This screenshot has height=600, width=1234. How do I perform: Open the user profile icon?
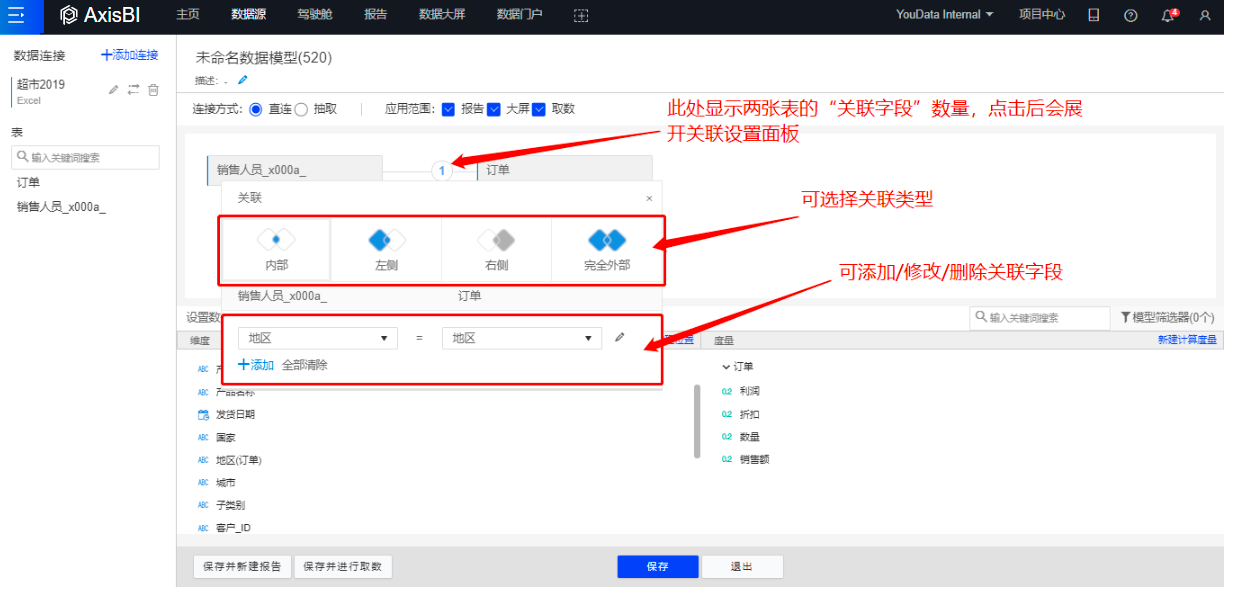point(1205,15)
